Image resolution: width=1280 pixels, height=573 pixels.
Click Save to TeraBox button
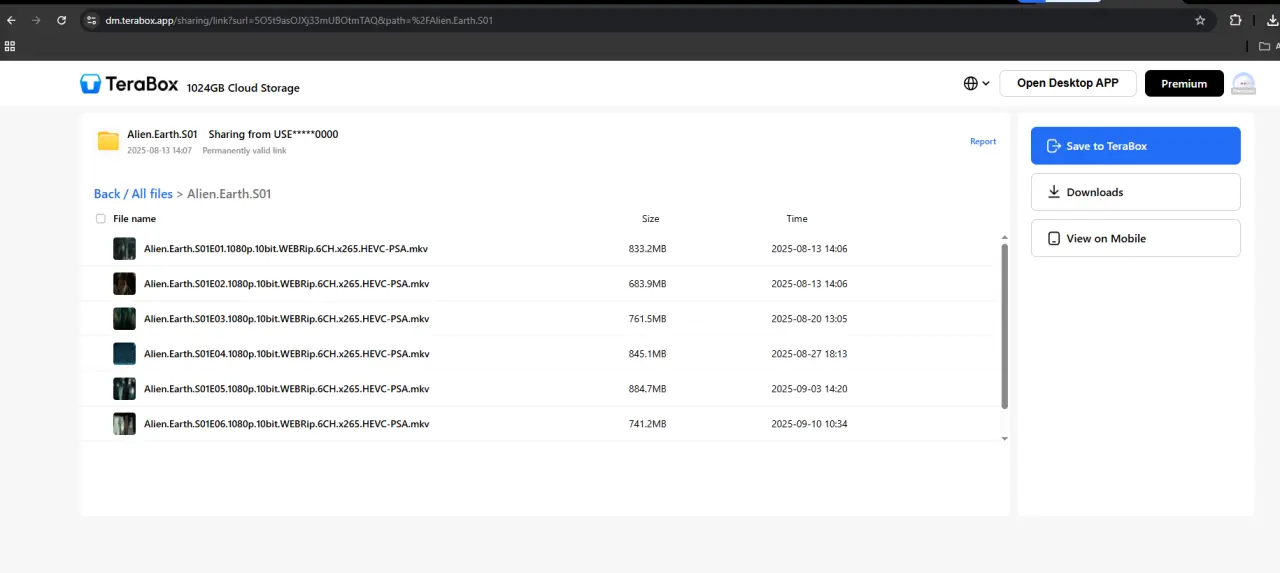(1136, 146)
